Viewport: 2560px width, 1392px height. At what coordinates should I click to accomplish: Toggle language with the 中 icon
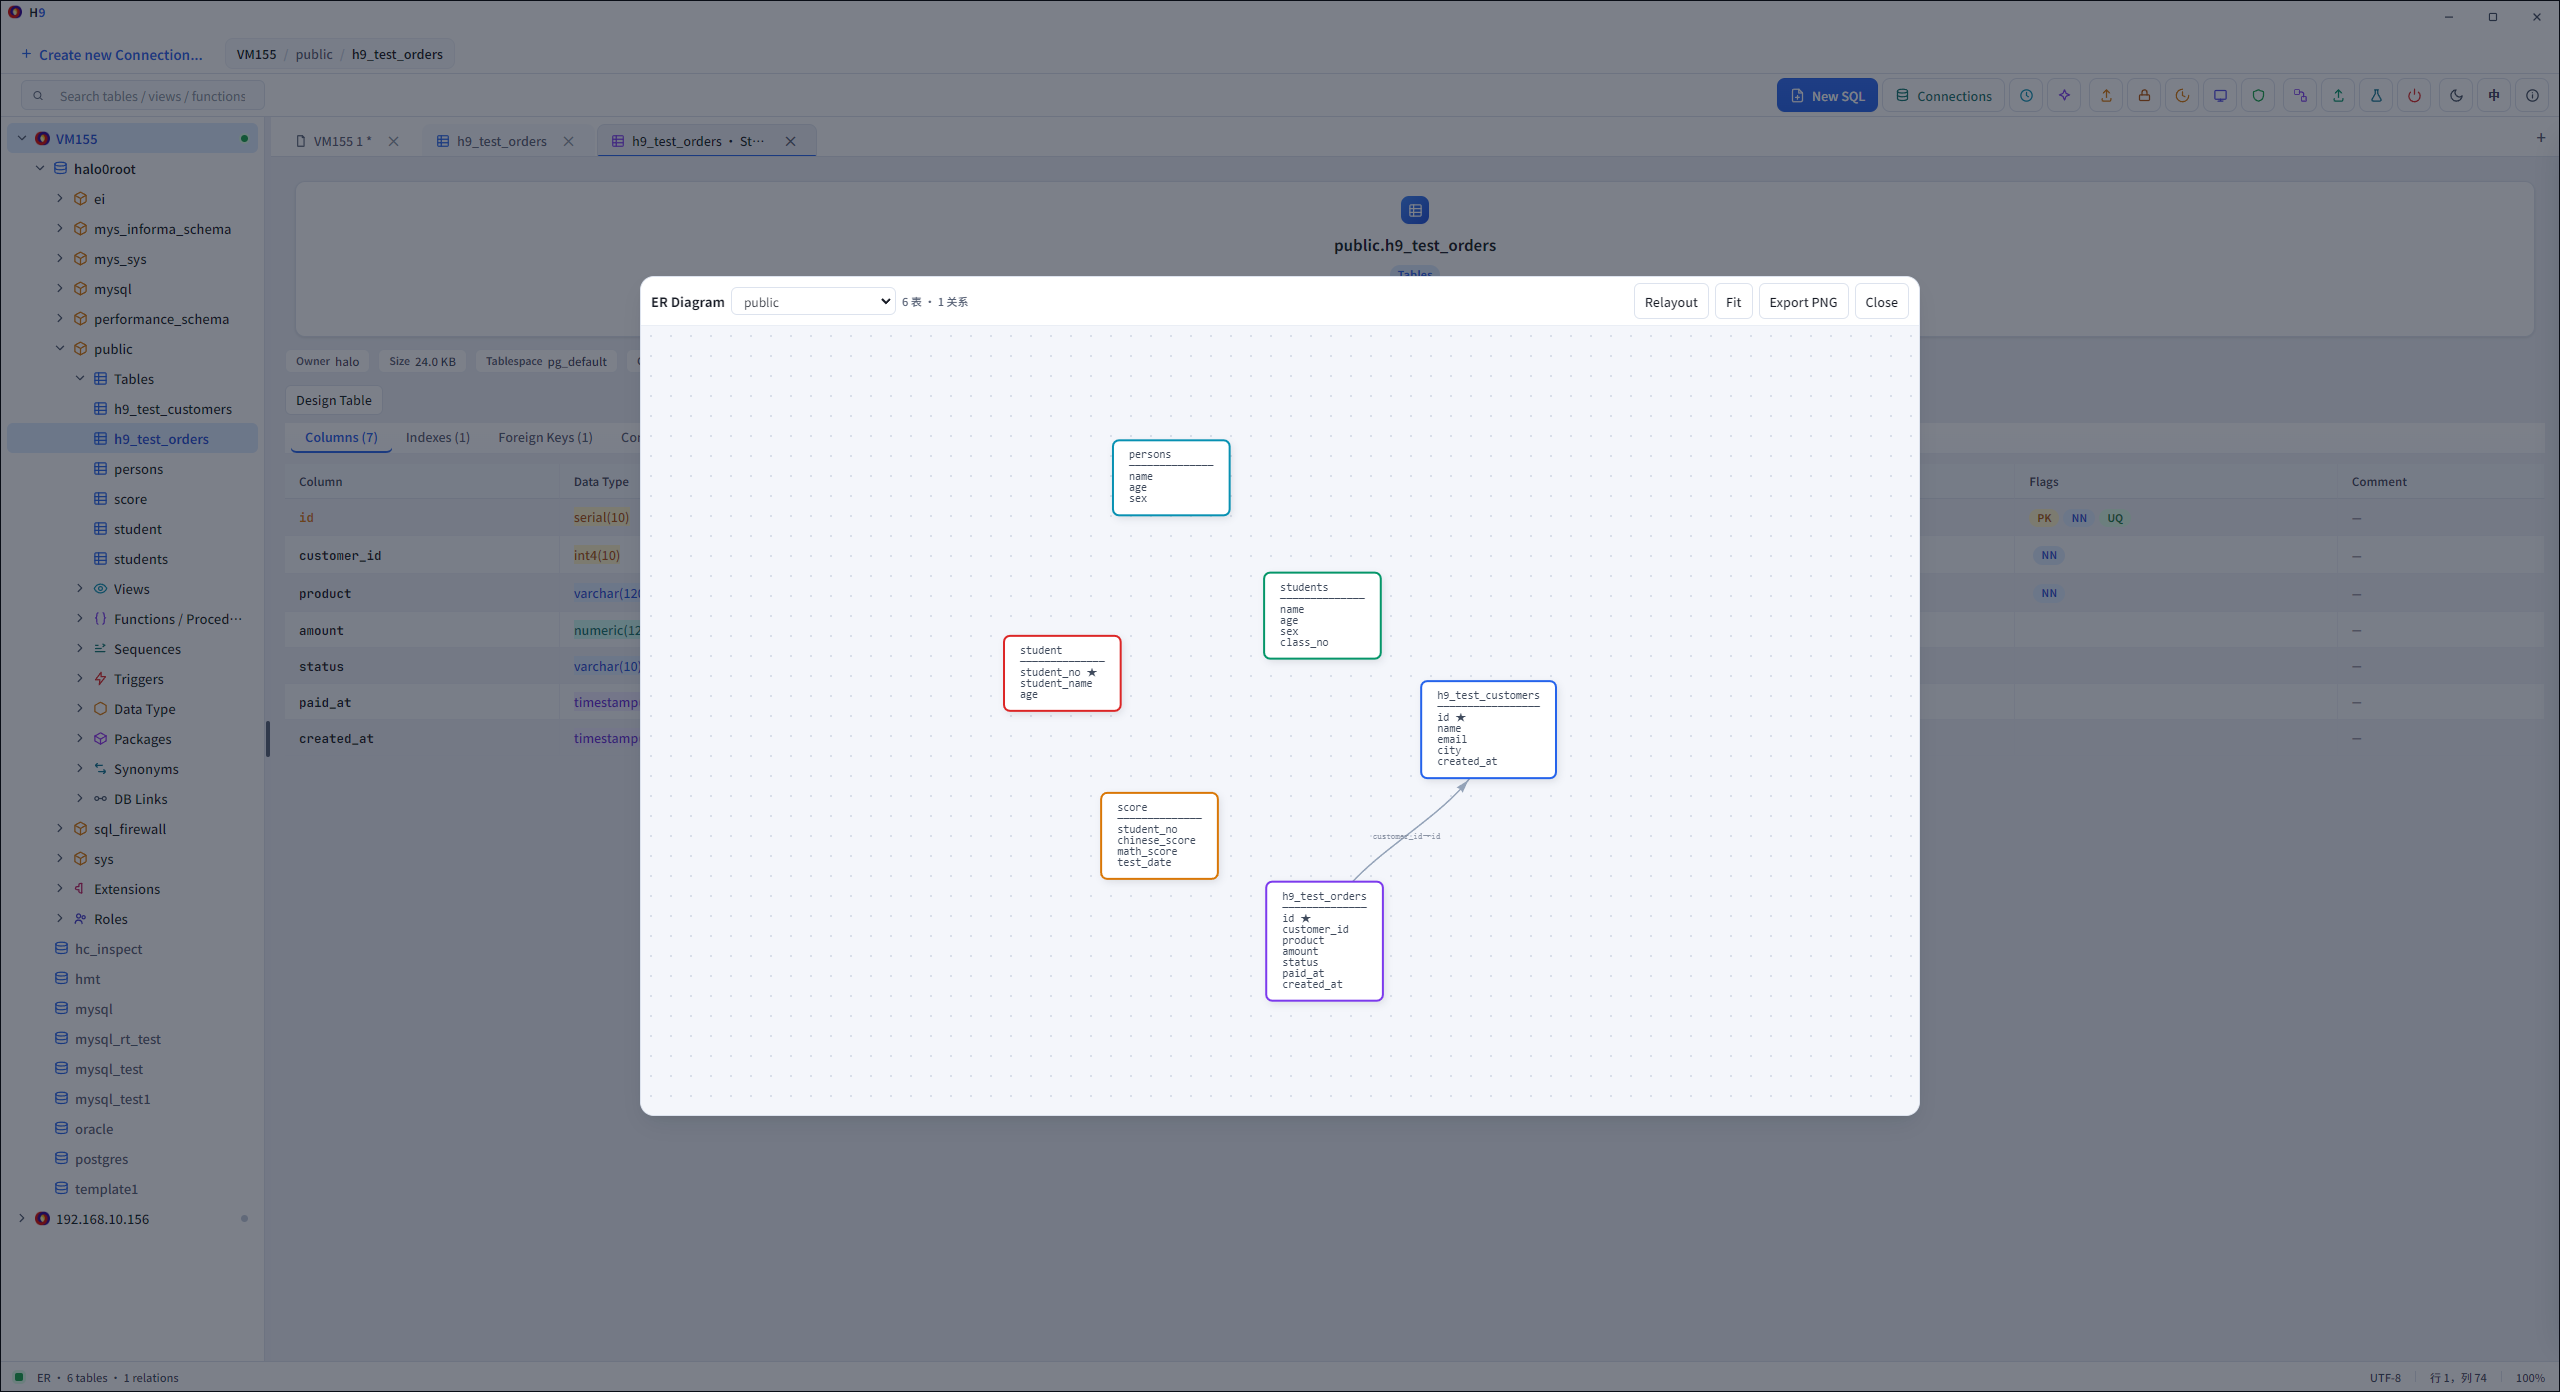tap(2494, 96)
